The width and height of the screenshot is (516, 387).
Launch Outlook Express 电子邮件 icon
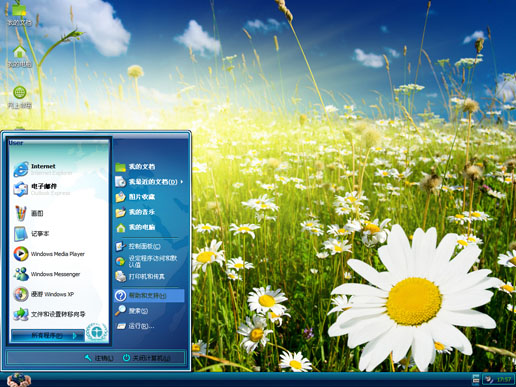pos(21,189)
